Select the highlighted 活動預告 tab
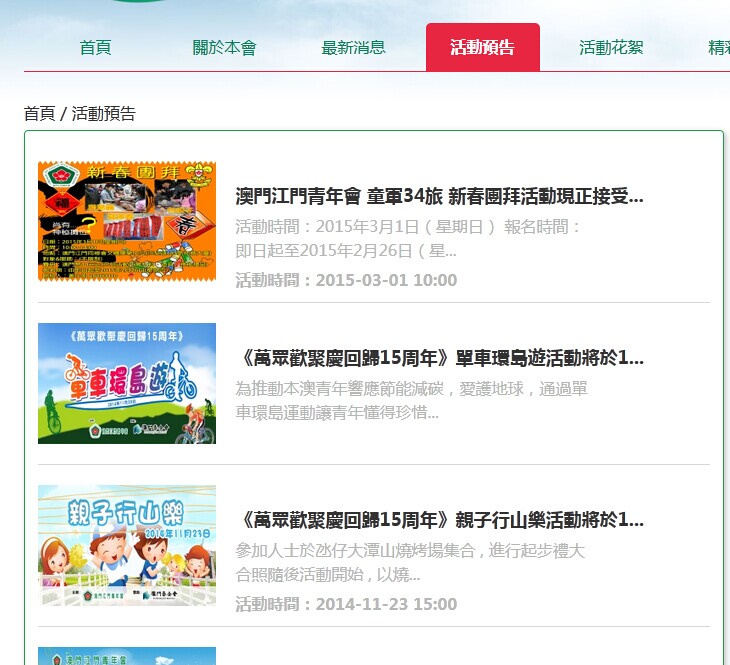Image resolution: width=730 pixels, height=665 pixels. (x=482, y=47)
